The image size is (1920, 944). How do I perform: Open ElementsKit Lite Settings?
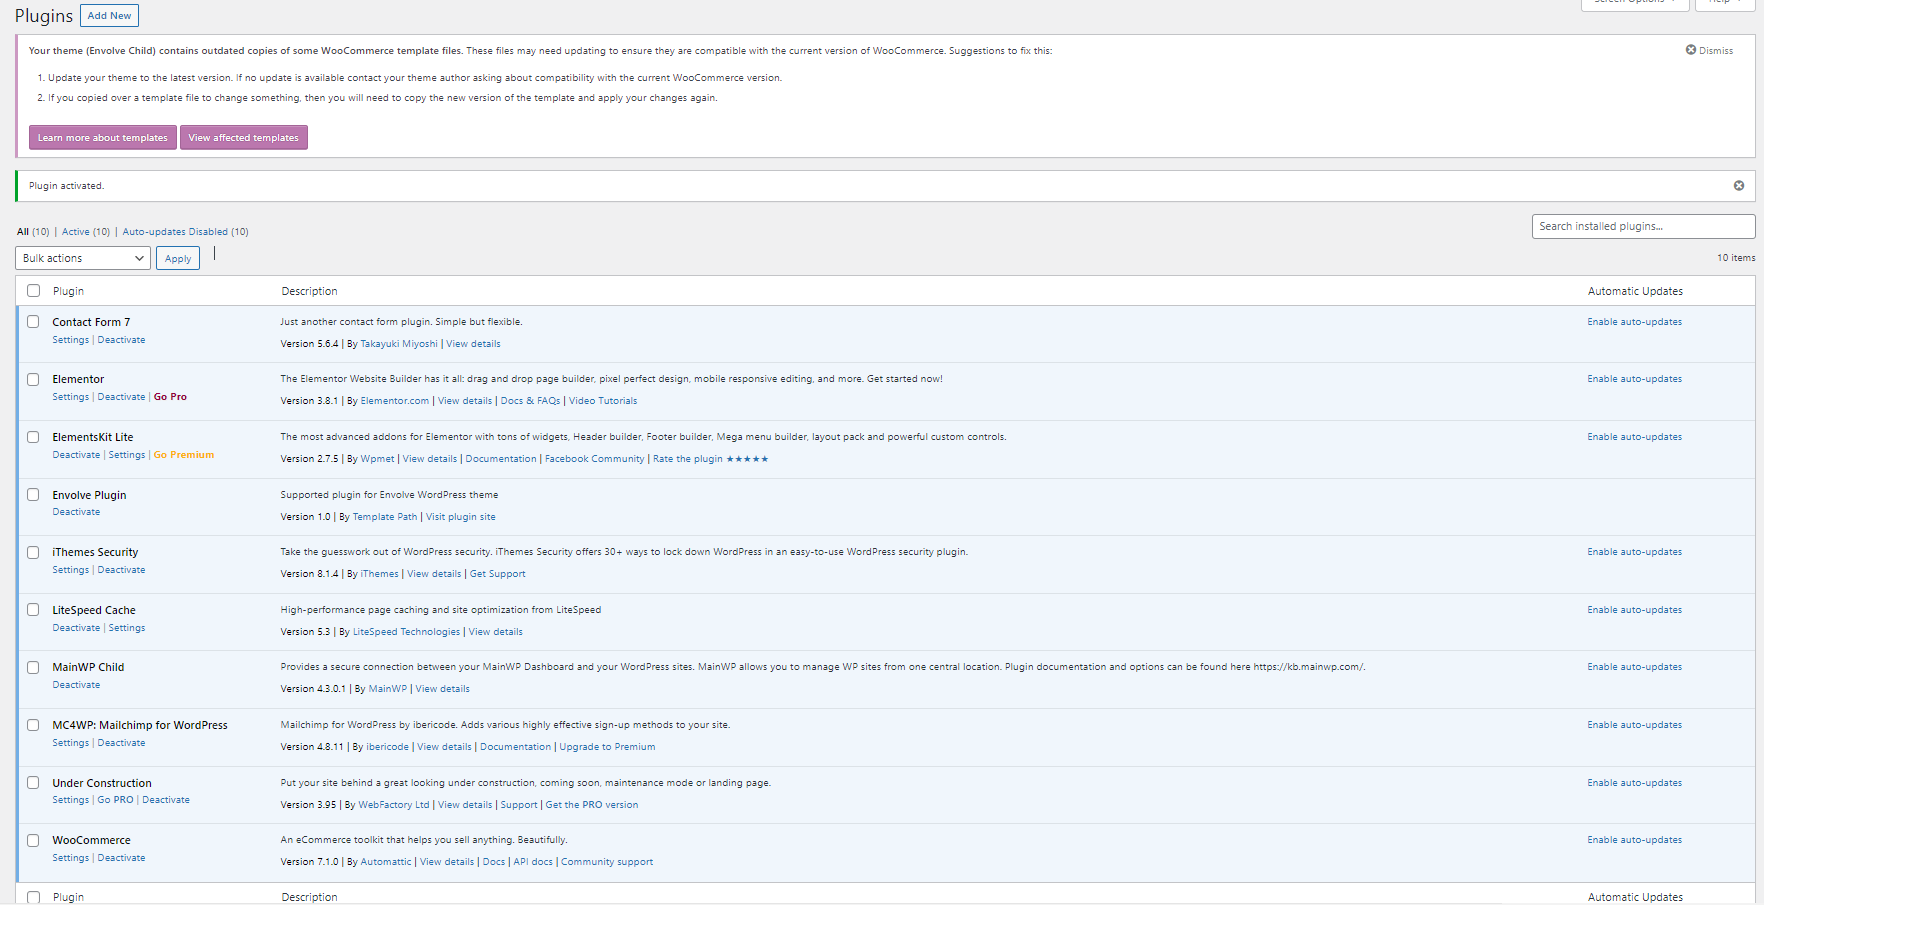click(127, 455)
